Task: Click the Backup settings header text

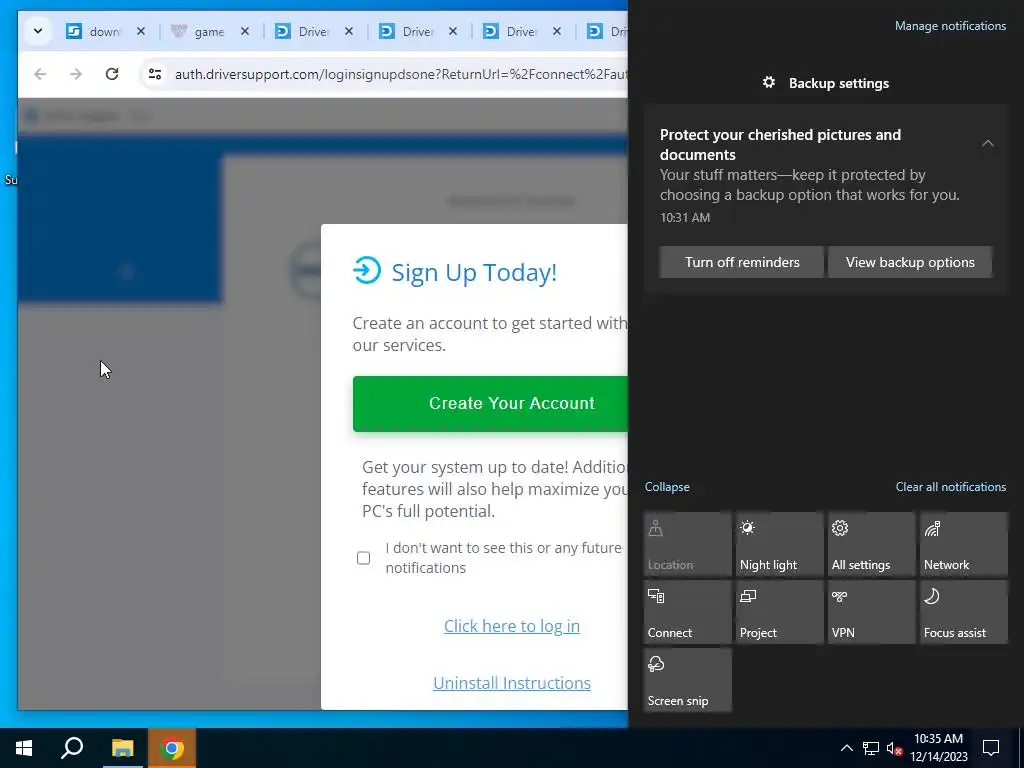Action: tap(839, 83)
